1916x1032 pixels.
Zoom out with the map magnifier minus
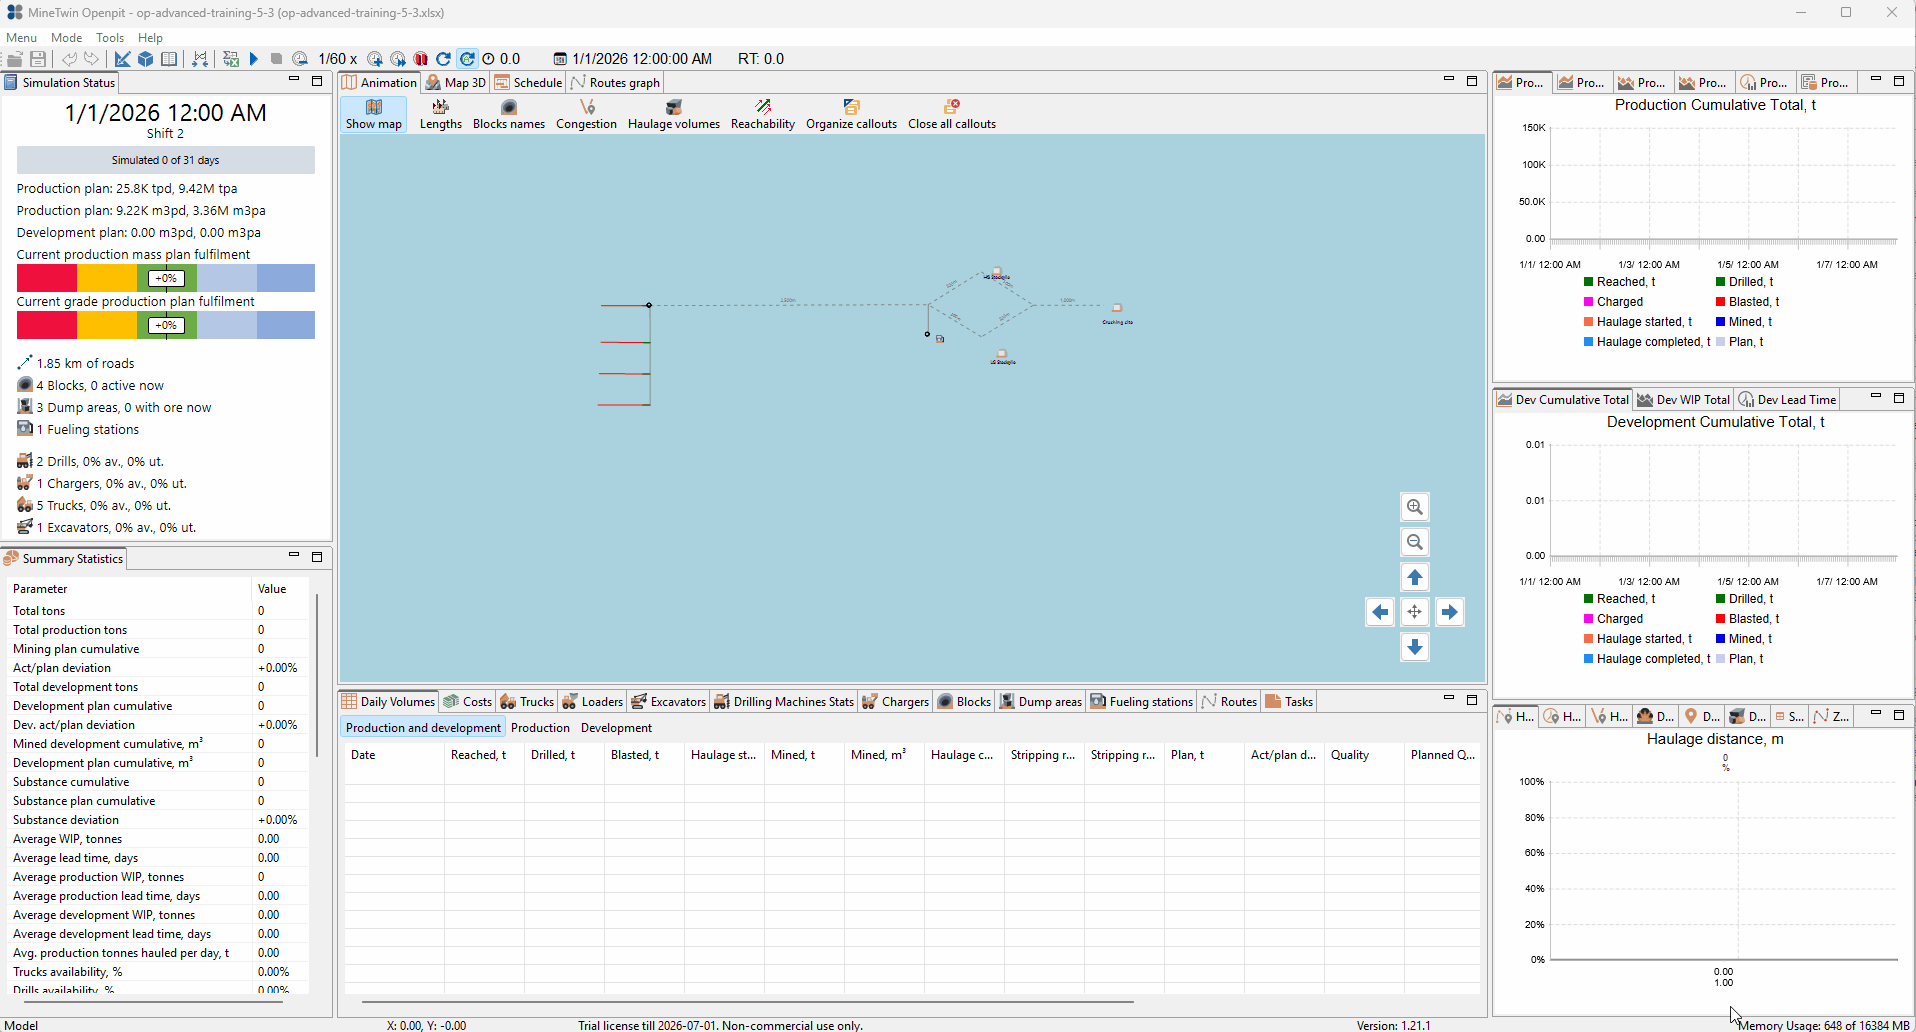1415,542
